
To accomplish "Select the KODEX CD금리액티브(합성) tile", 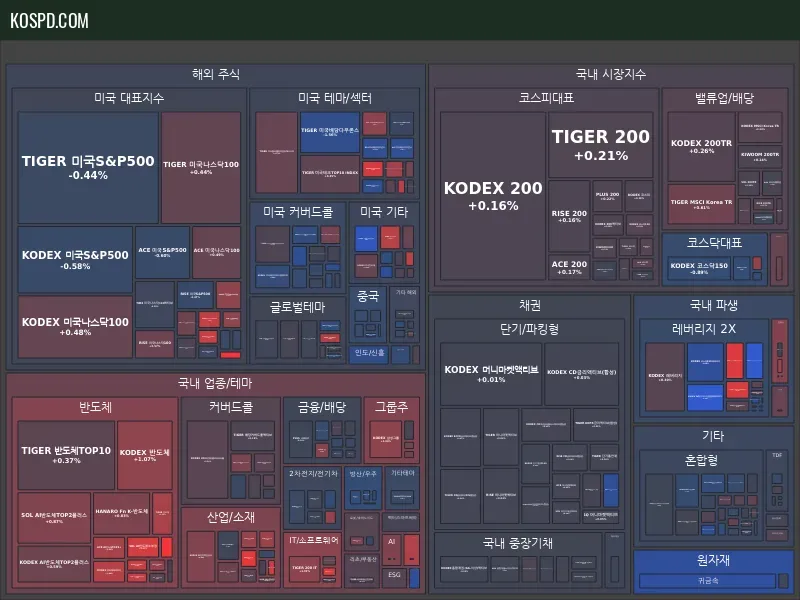I will [x=582, y=373].
